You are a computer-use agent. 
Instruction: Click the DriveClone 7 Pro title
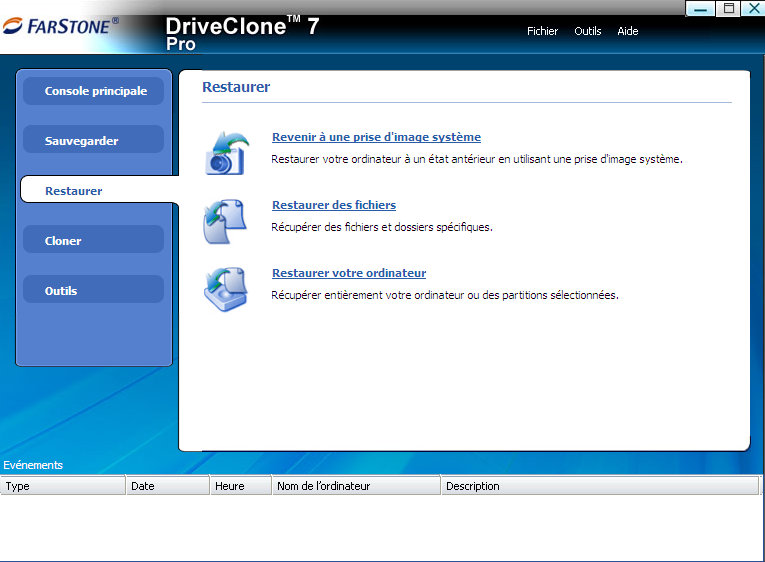tap(242, 33)
